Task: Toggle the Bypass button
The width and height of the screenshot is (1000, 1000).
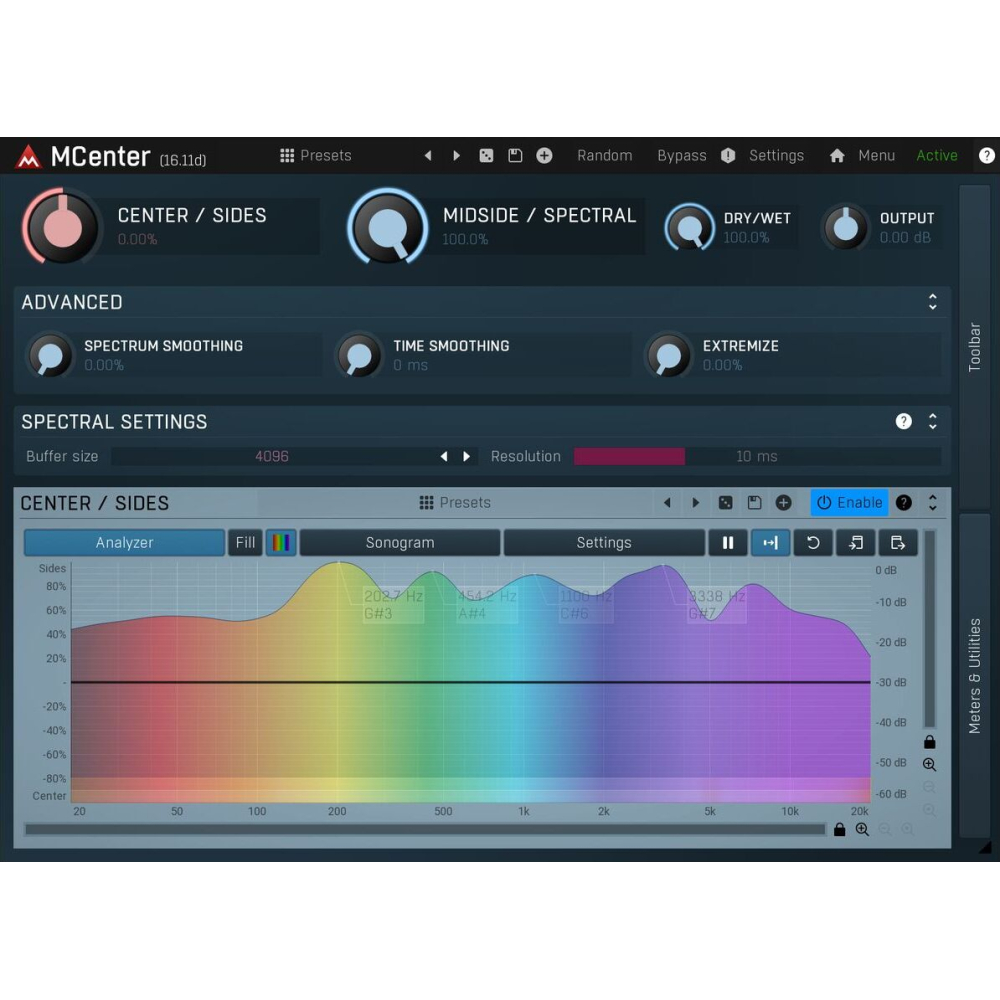Action: 681,156
